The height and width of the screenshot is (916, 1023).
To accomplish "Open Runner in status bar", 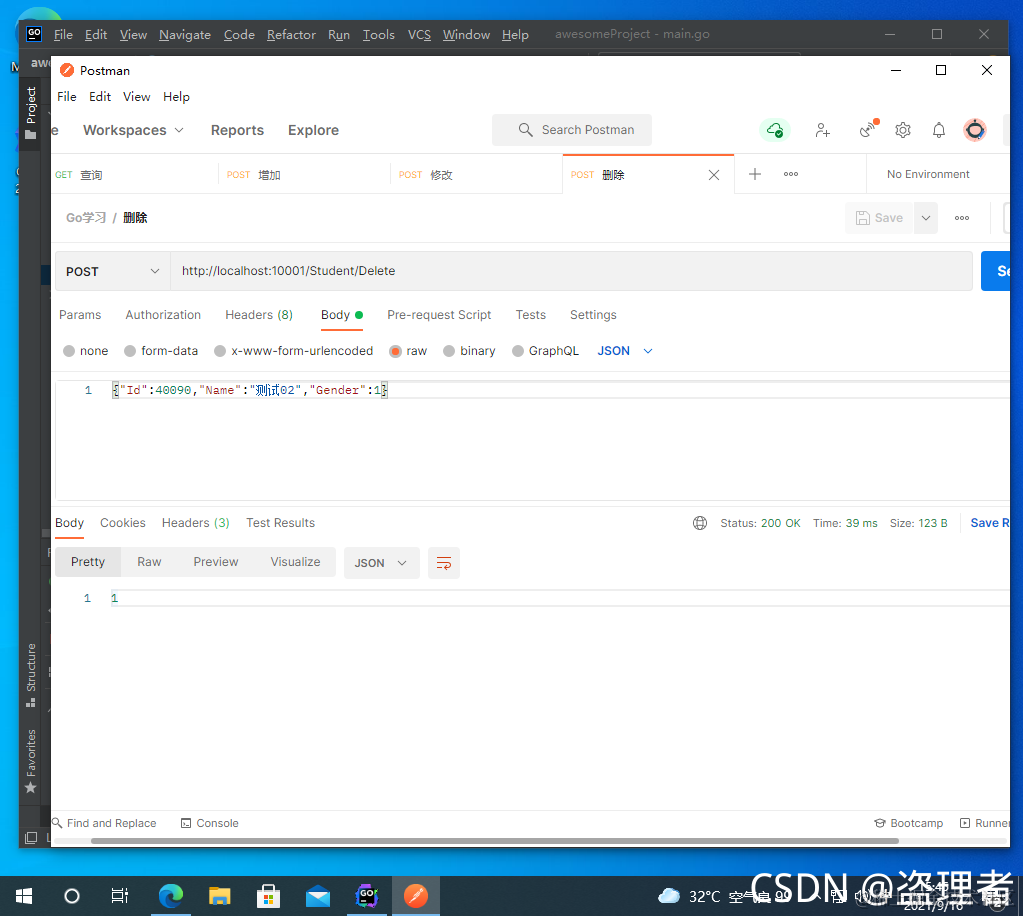I will 985,823.
